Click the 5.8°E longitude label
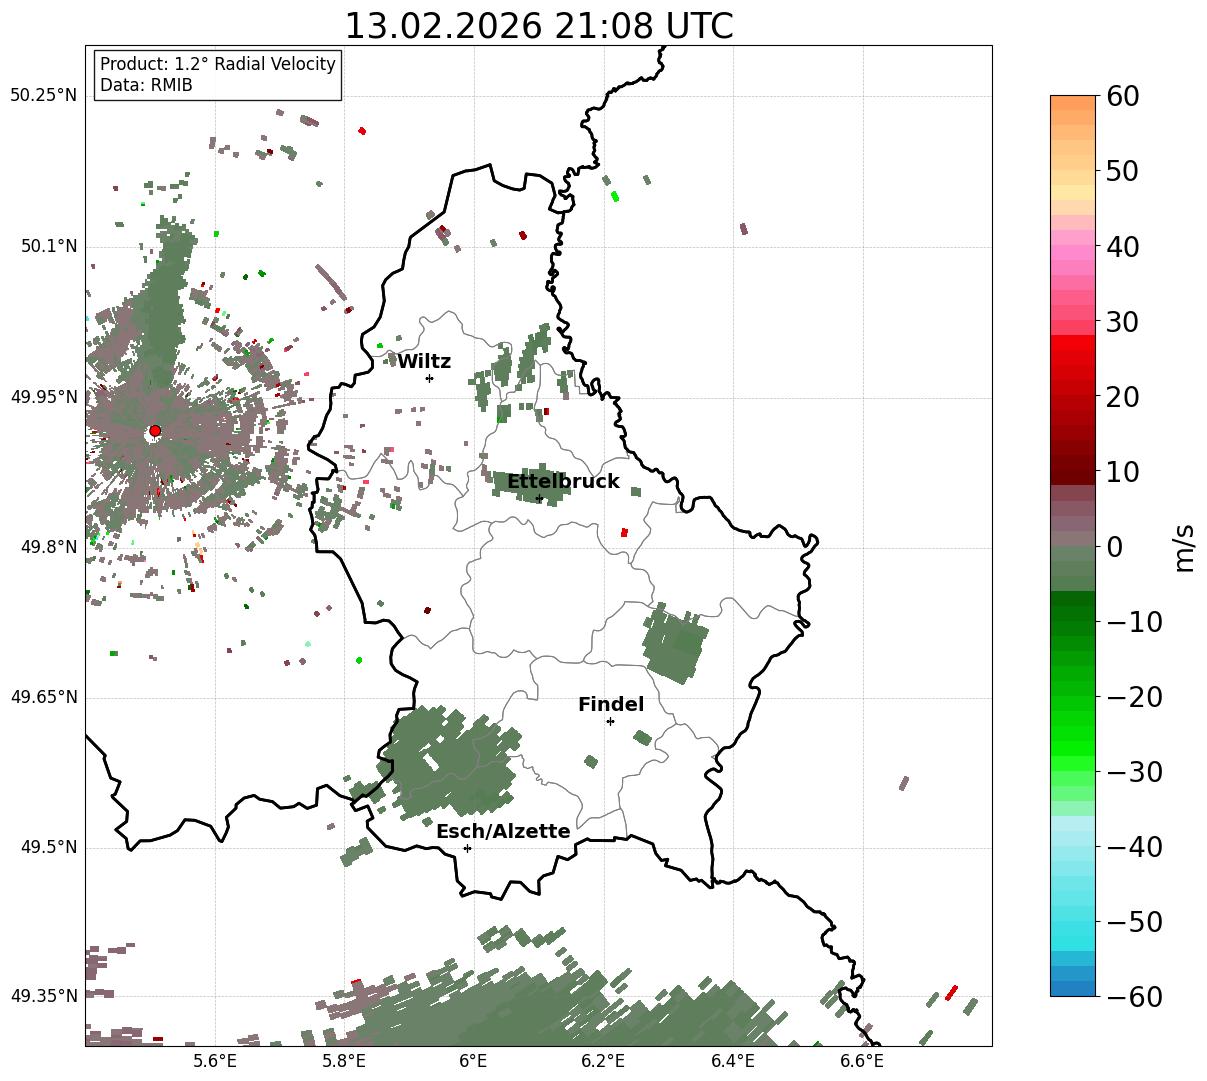This screenshot has width=1207, height=1081. click(344, 1061)
